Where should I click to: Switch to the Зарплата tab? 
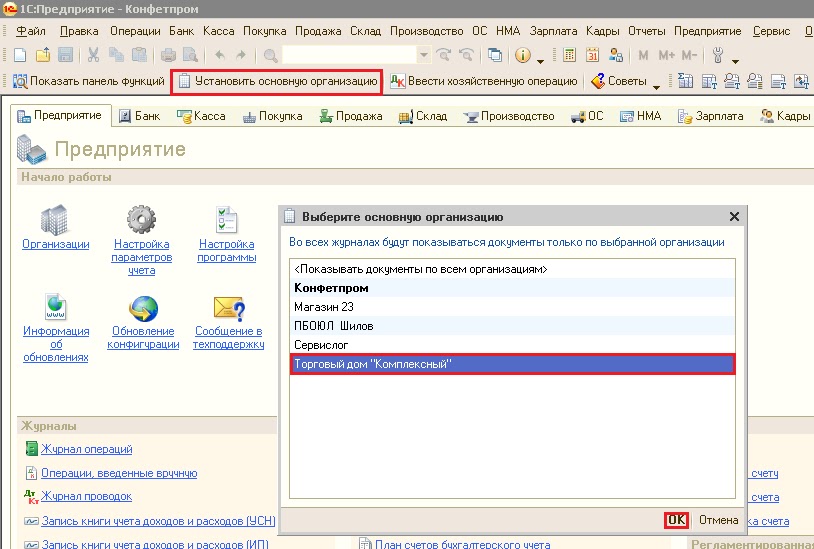pos(710,116)
